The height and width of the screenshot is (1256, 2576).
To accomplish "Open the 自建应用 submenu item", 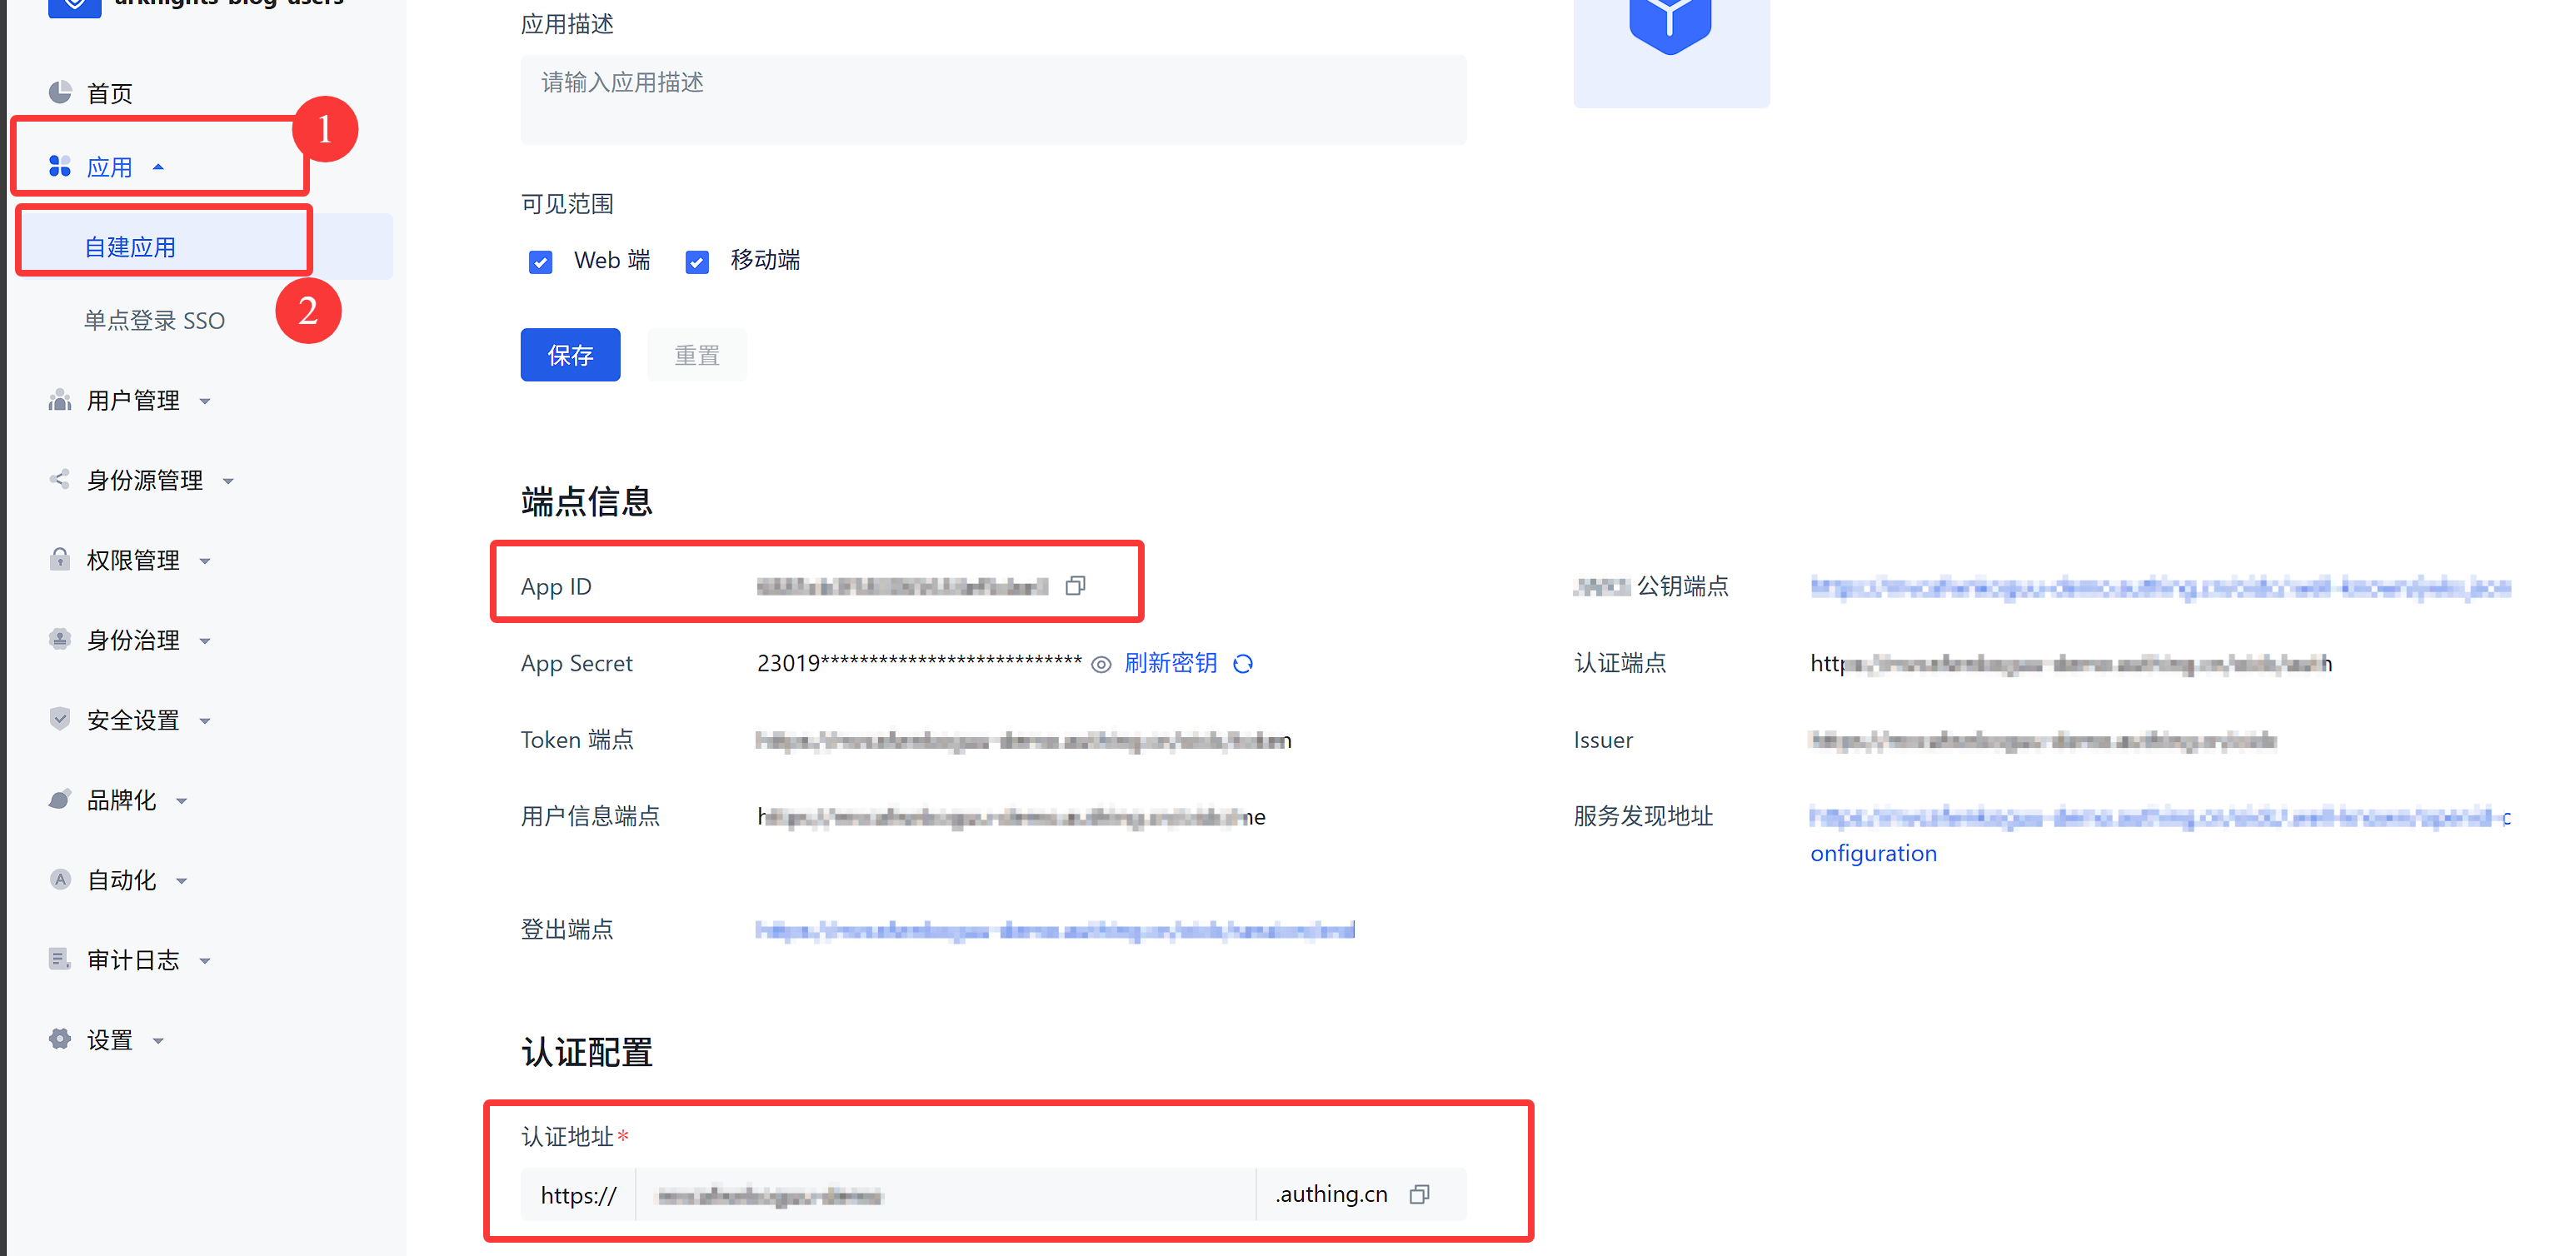I will point(130,247).
